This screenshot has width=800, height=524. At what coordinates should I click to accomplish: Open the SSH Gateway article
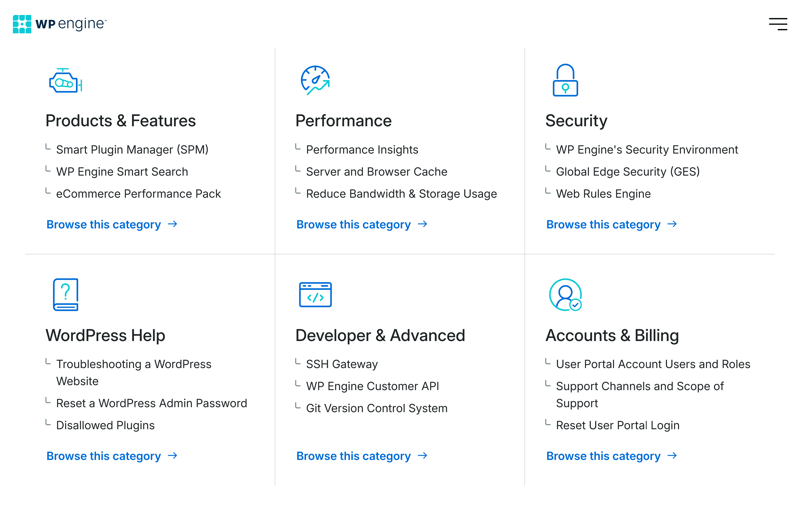pos(342,364)
